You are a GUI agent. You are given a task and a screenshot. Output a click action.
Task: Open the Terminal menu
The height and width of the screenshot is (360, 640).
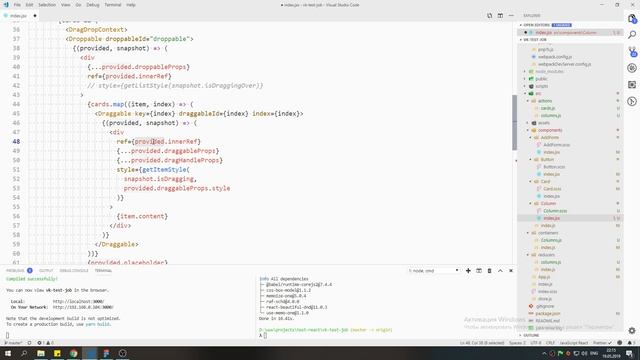[x=113, y=5]
